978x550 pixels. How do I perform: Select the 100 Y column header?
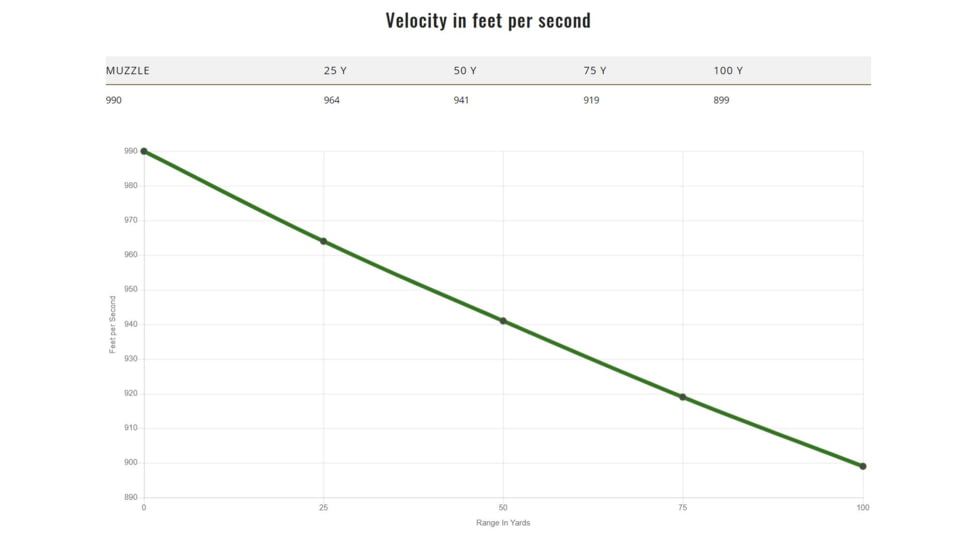728,71
